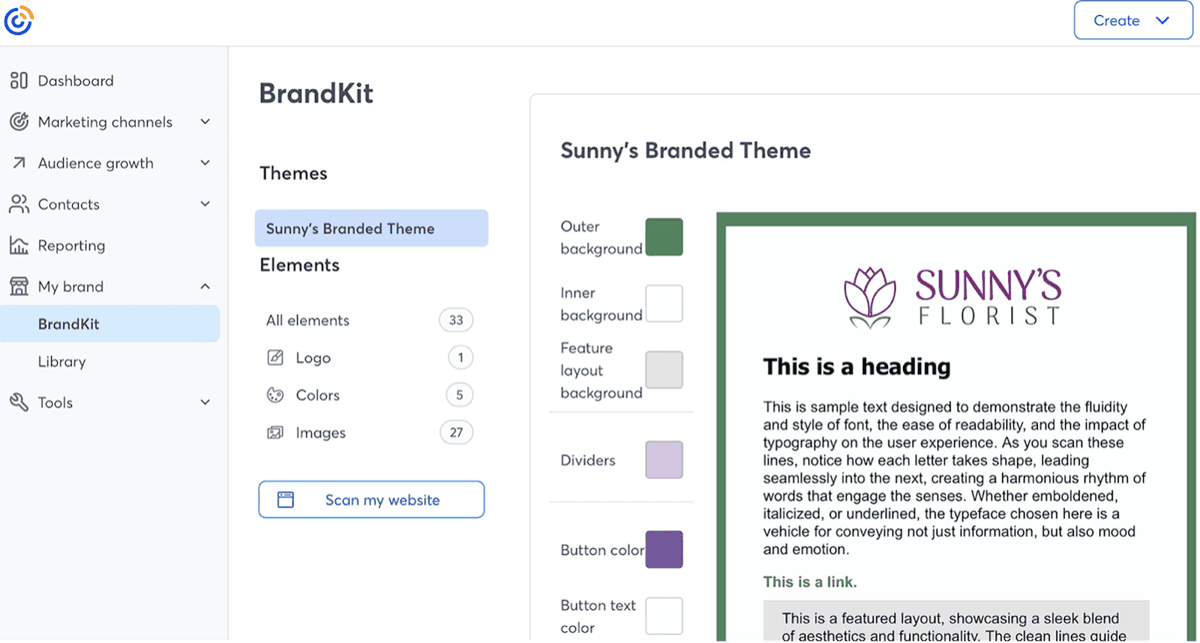The height and width of the screenshot is (643, 1200).
Task: Click the Scan my website button
Action: click(371, 500)
